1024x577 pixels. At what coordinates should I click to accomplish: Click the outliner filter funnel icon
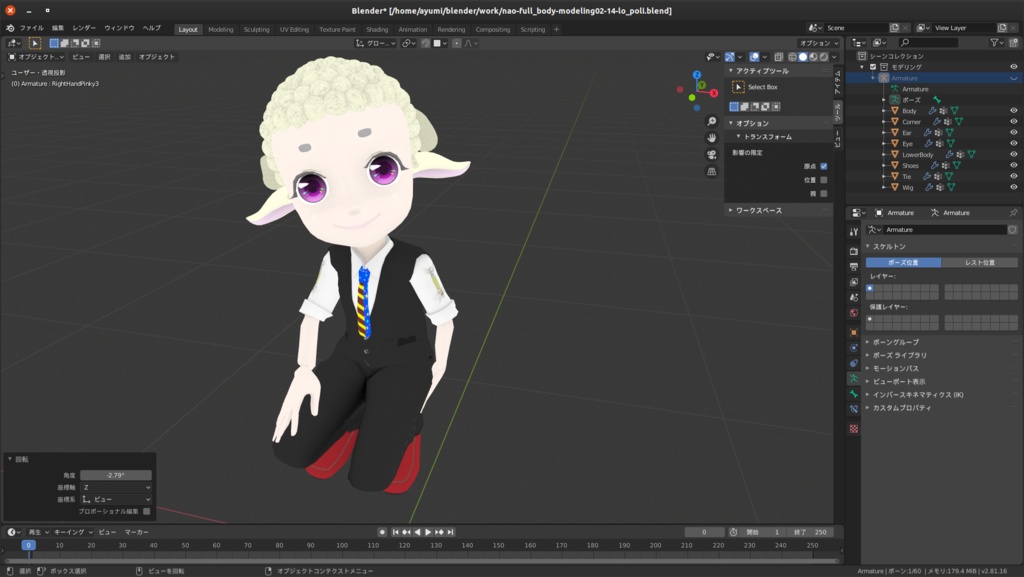[x=994, y=44]
